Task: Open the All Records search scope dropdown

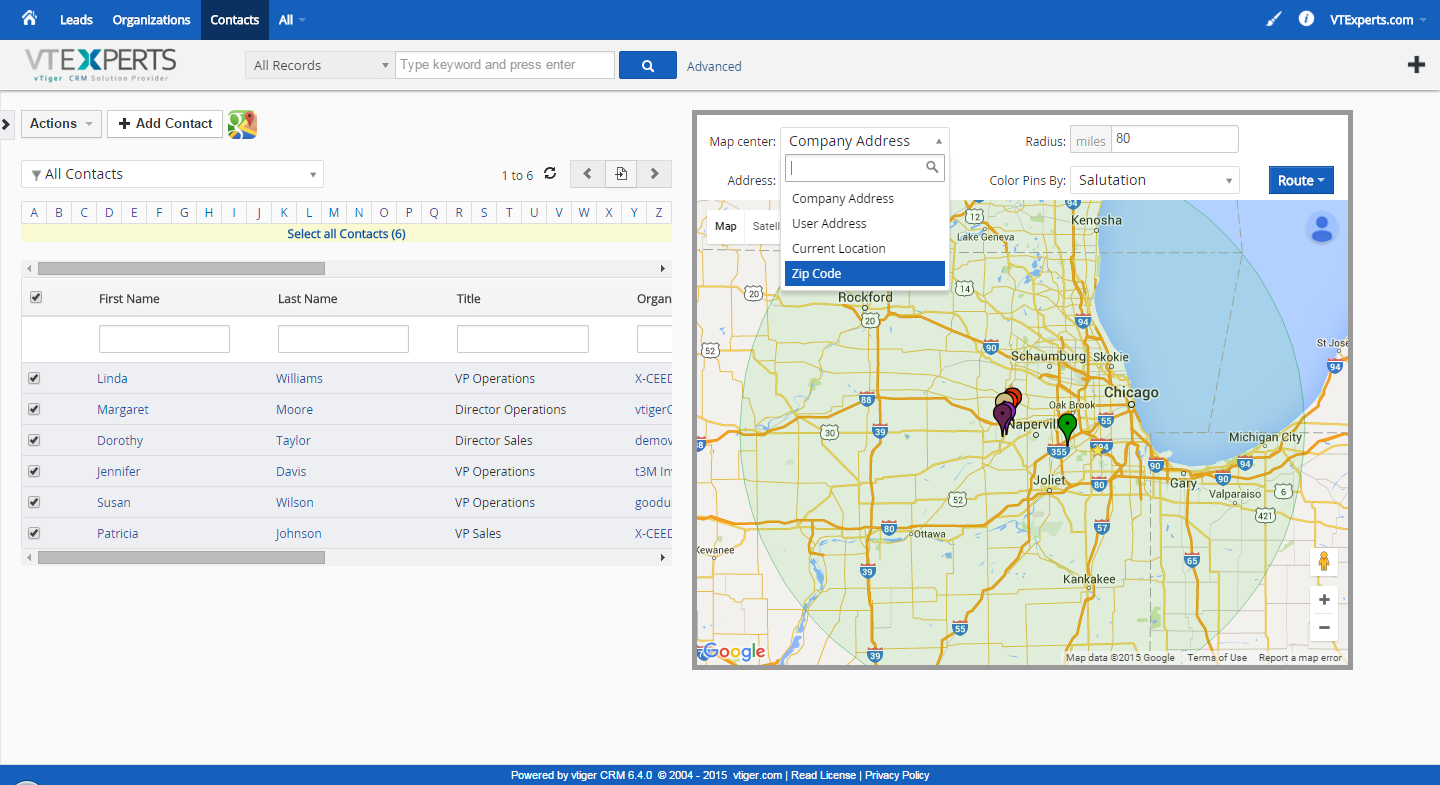Action: point(320,65)
